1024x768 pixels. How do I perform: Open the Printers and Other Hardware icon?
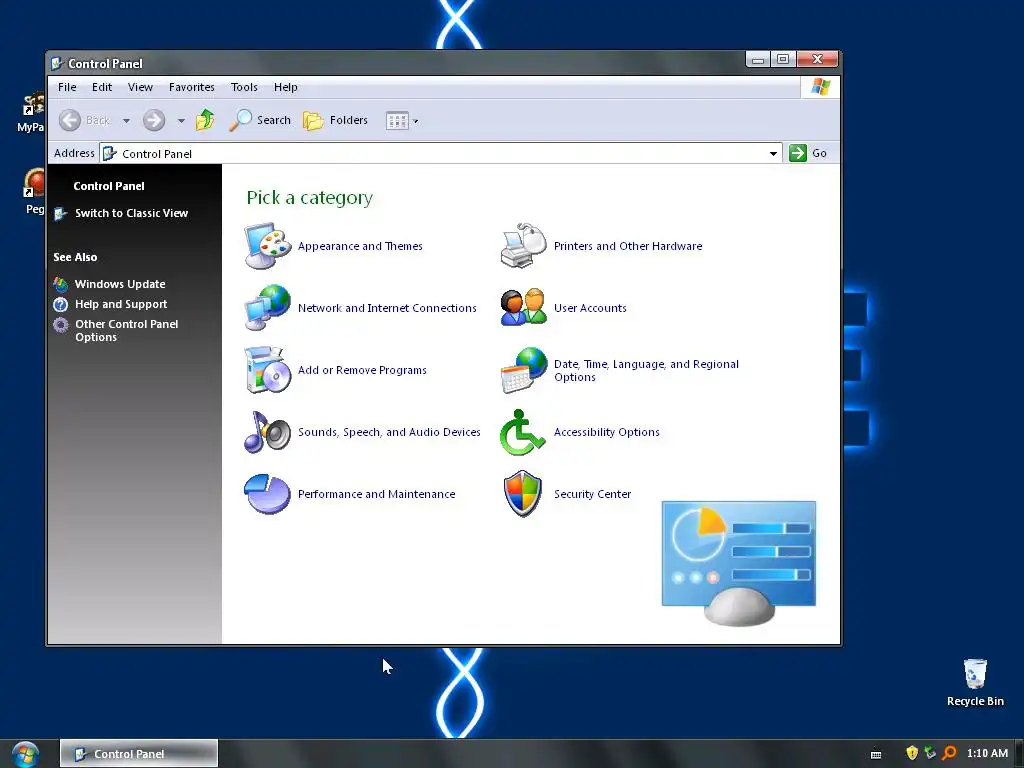(523, 246)
